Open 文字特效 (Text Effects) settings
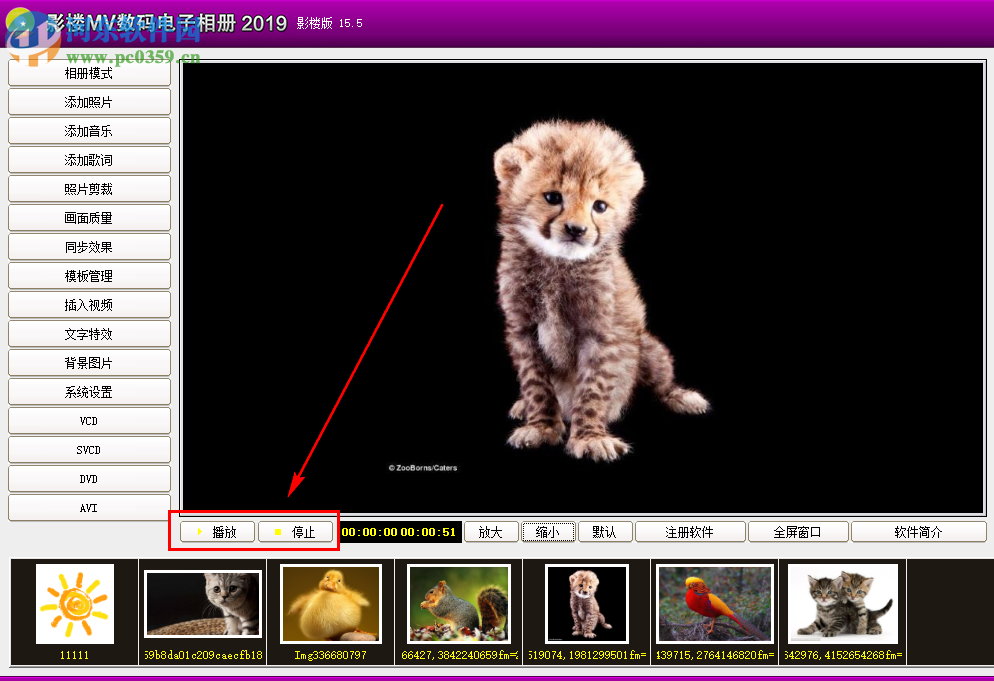 tap(88, 333)
